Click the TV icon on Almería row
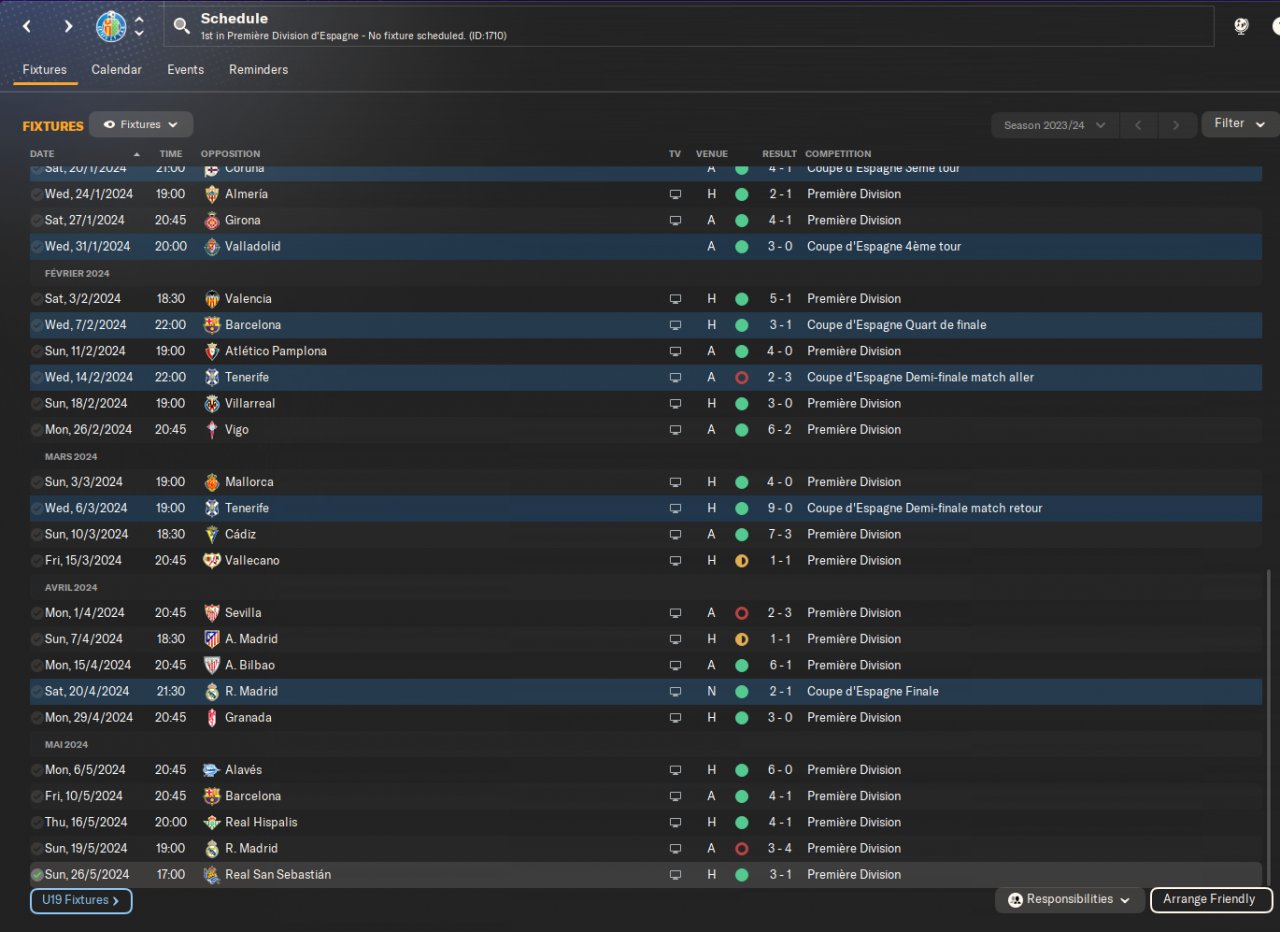This screenshot has width=1280, height=932. 675,194
